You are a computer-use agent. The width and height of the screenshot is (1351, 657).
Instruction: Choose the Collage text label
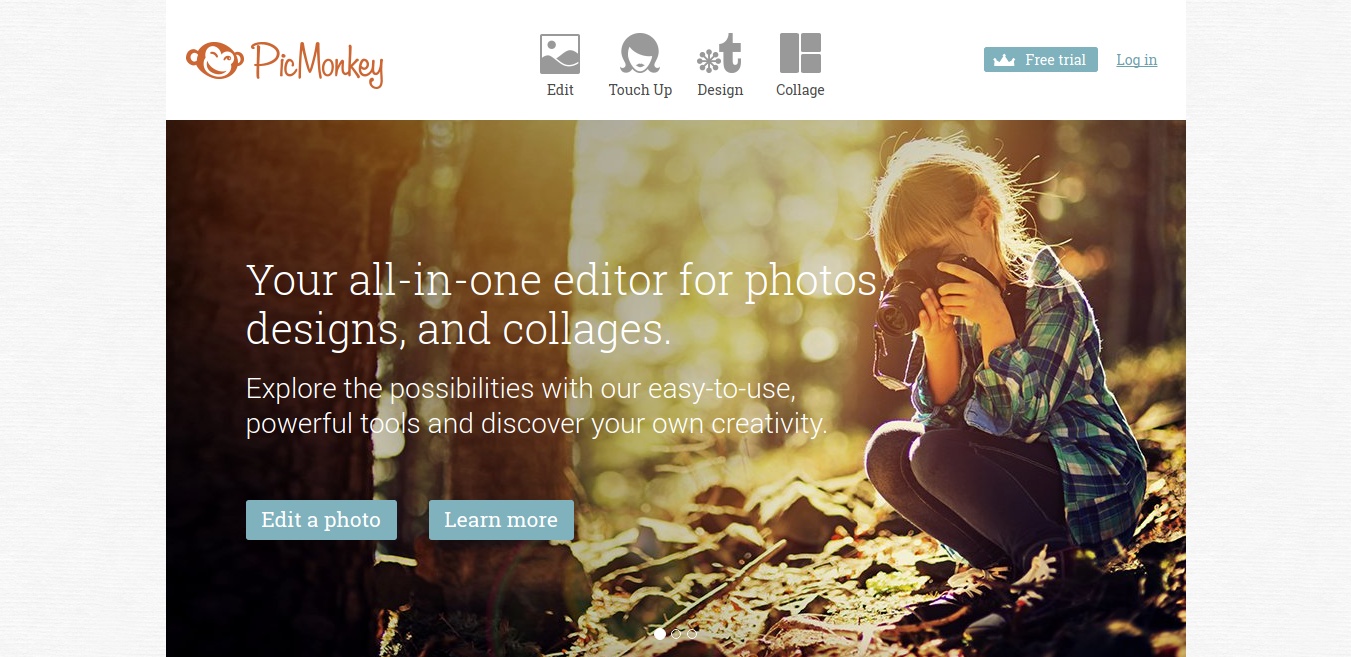click(800, 90)
